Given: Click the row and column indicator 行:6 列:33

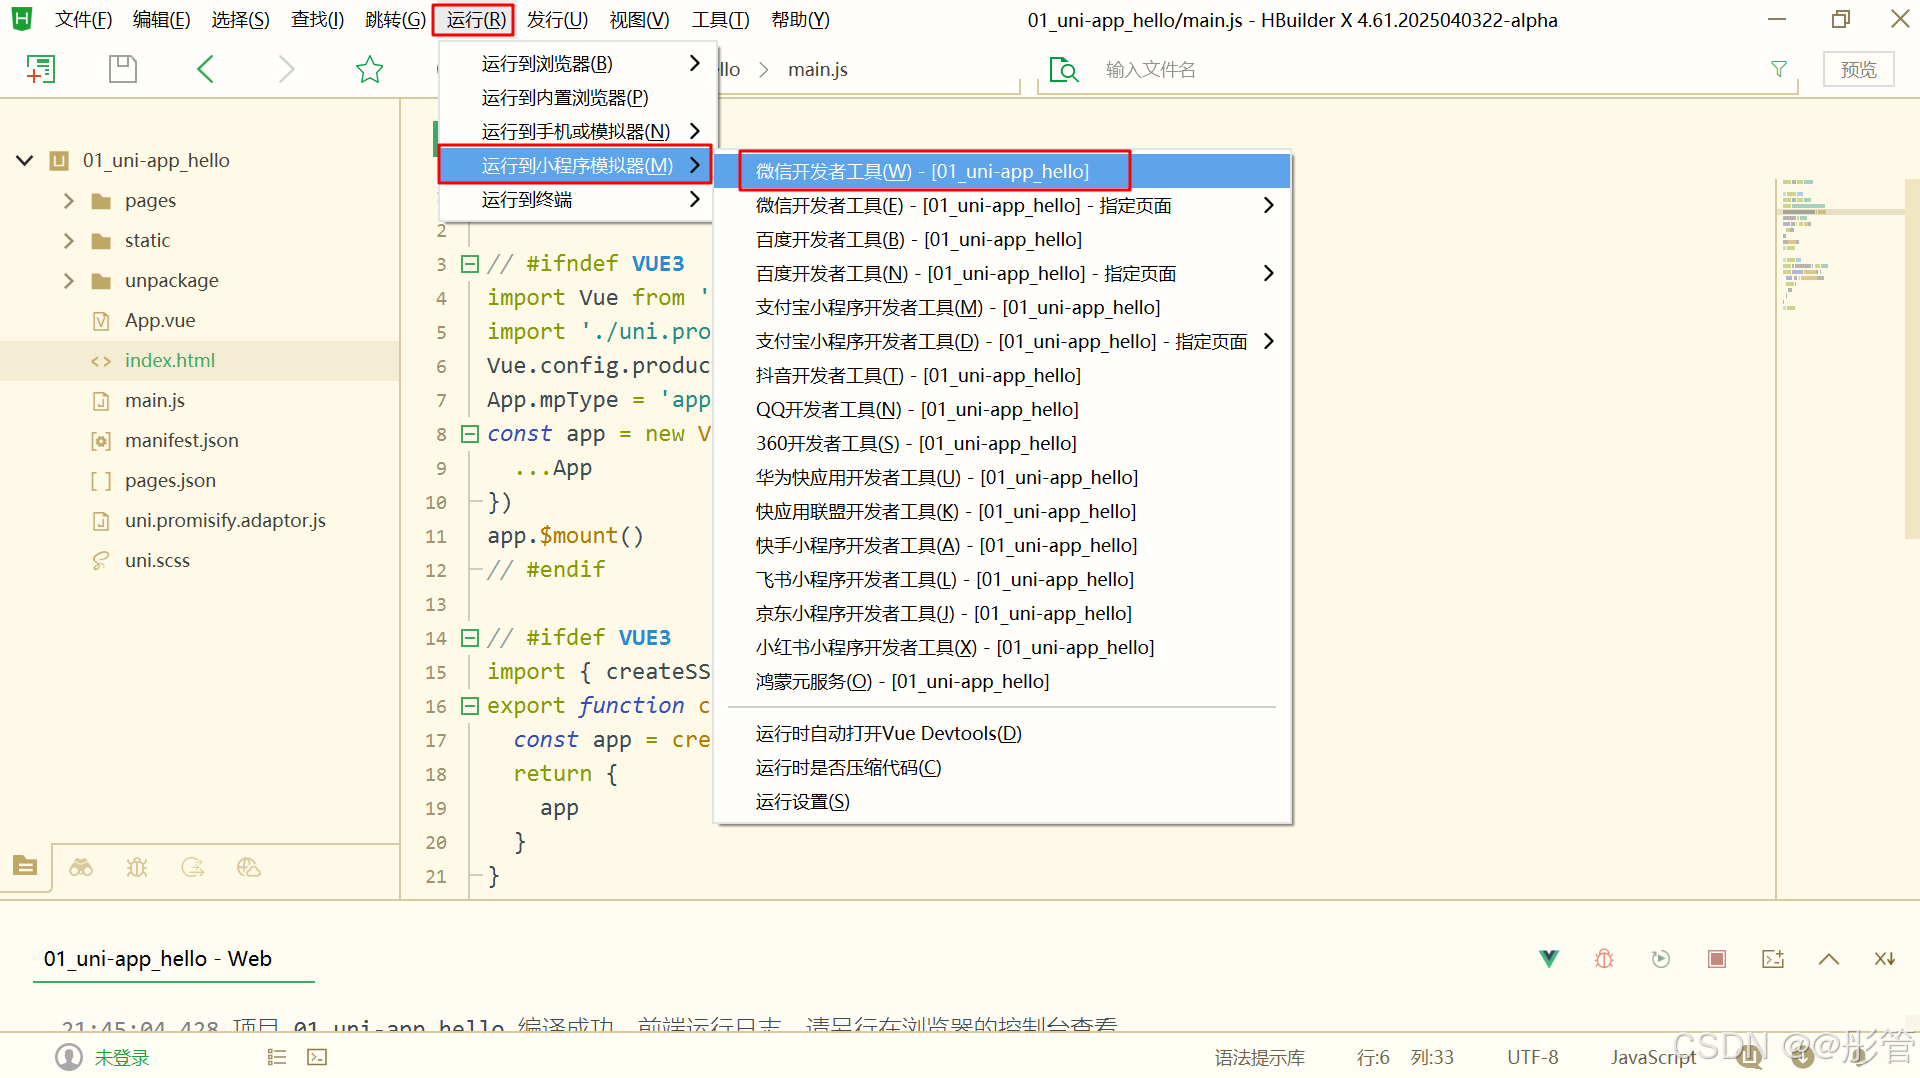Looking at the screenshot, I should coord(1405,1057).
